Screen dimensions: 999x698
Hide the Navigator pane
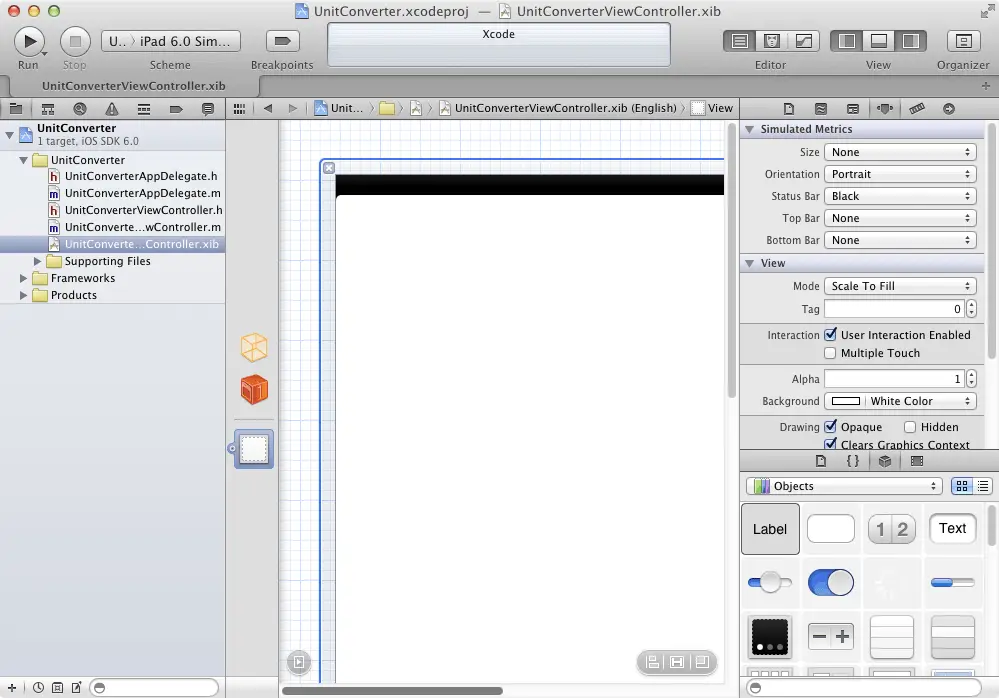[847, 41]
